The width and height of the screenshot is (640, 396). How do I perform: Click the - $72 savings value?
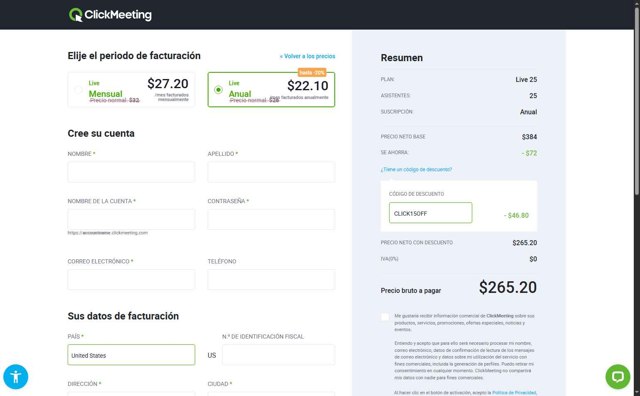(529, 153)
